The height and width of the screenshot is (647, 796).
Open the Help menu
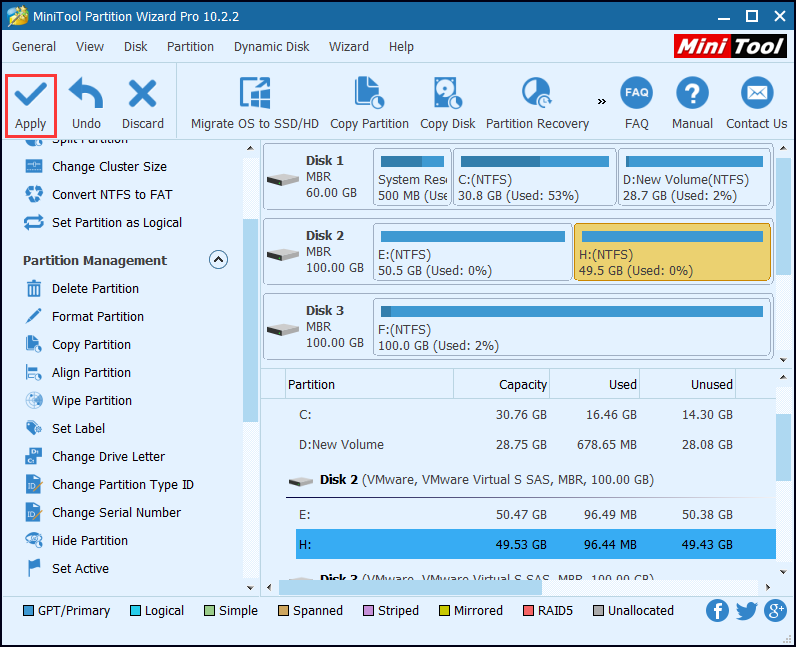click(401, 47)
